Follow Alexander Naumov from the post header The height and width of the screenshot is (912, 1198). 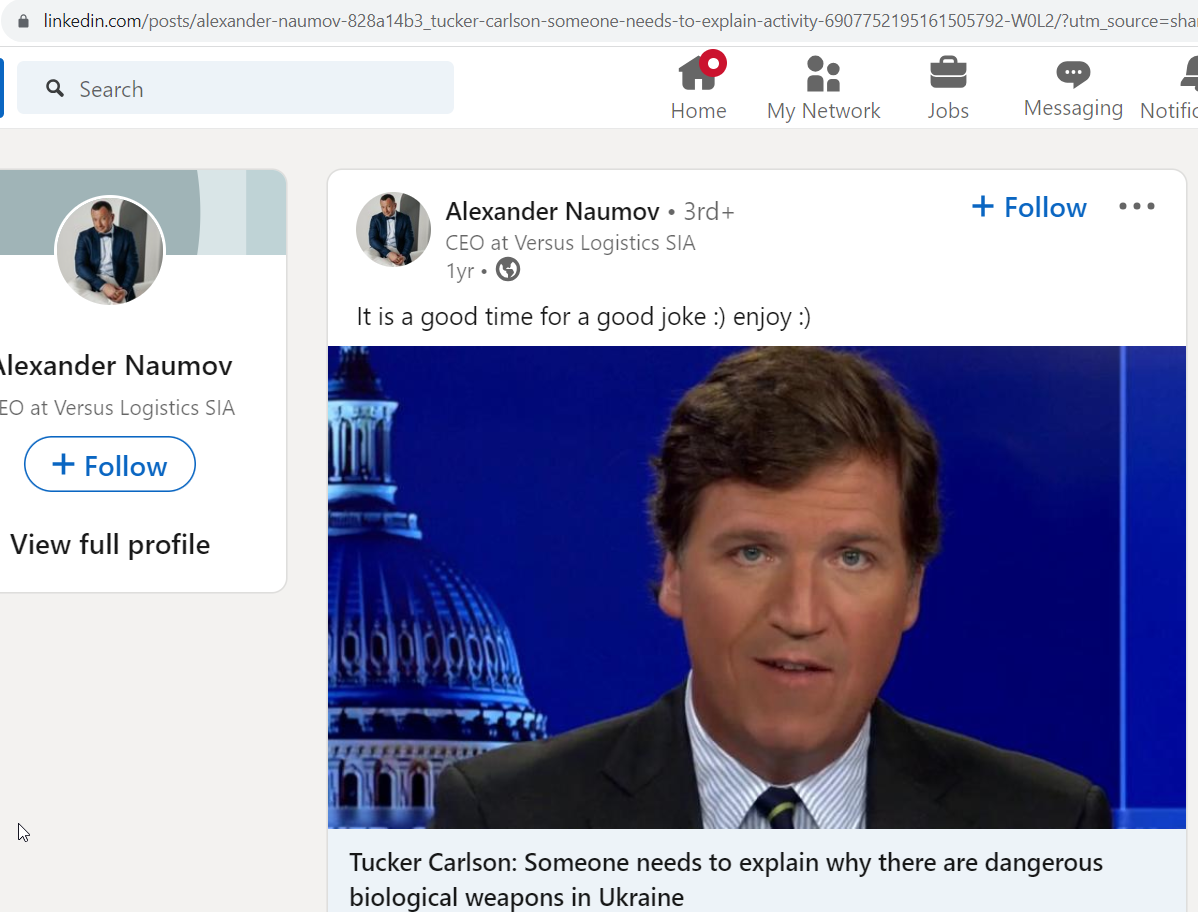1028,207
